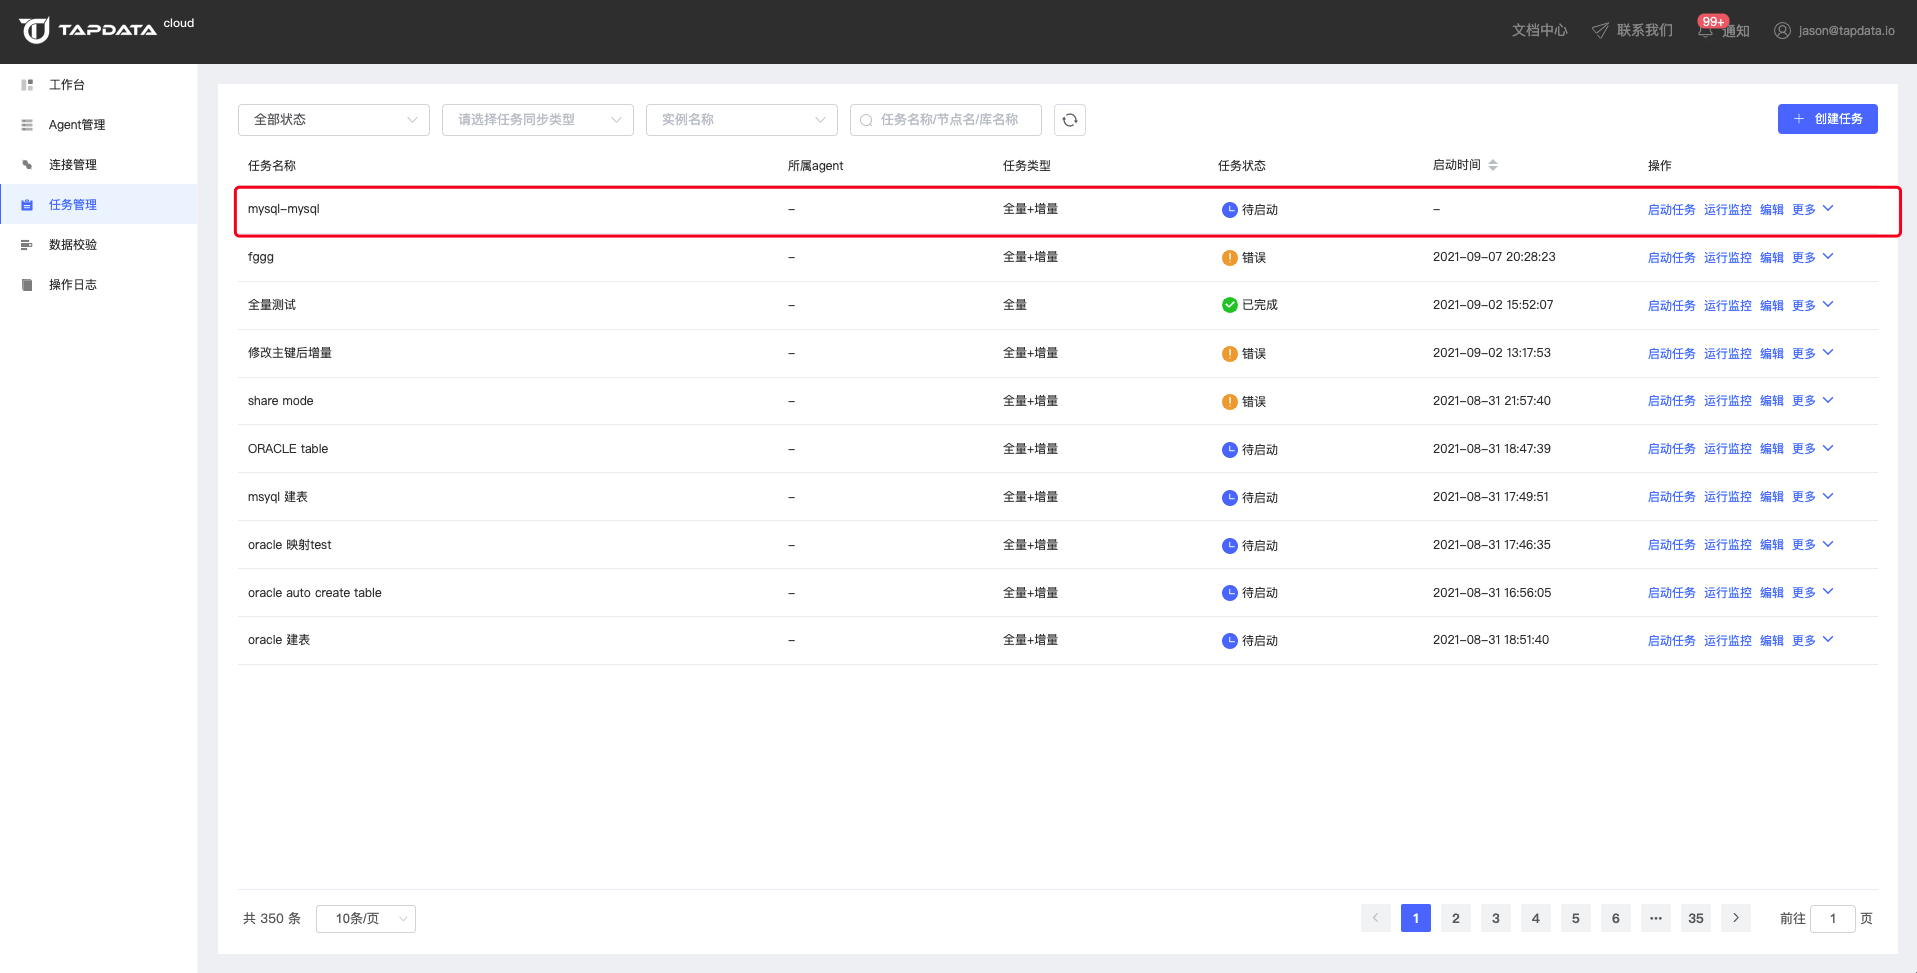The width and height of the screenshot is (1917, 973).
Task: Expand 更多 menu for the mysql-mysql task
Action: click(1812, 209)
